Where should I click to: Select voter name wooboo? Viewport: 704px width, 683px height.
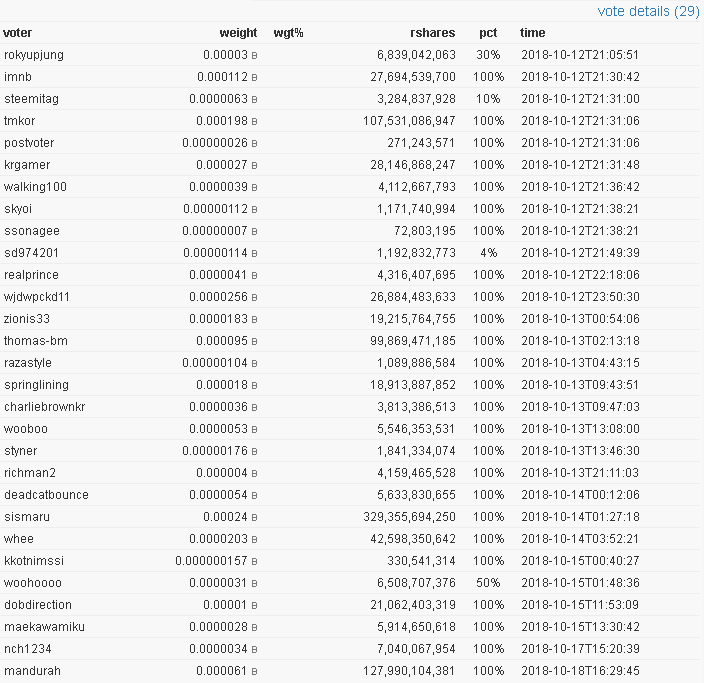26,429
